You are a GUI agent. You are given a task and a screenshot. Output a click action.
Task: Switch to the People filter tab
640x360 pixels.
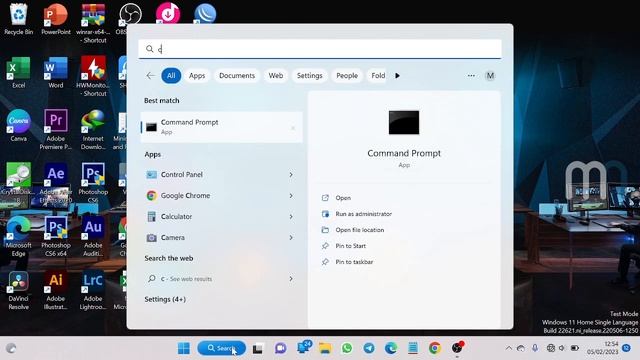click(347, 76)
